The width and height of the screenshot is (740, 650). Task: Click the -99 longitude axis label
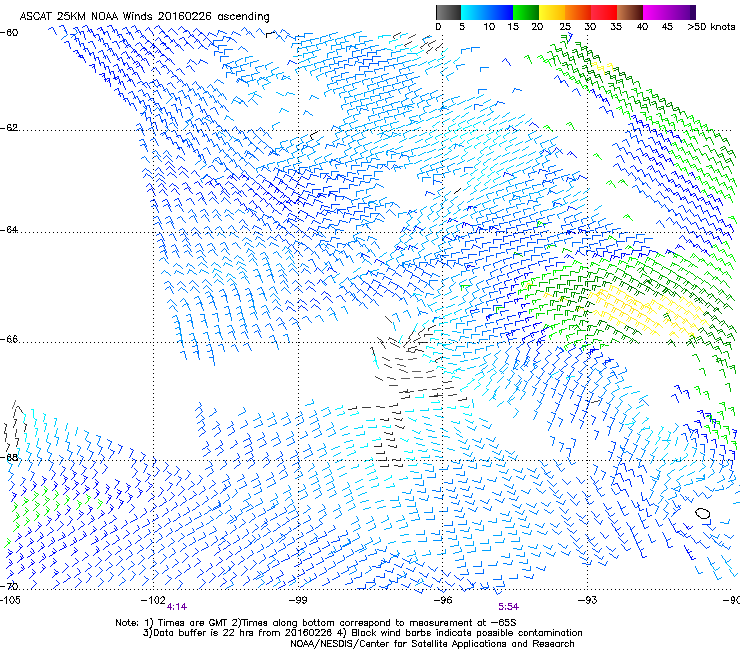point(298,600)
